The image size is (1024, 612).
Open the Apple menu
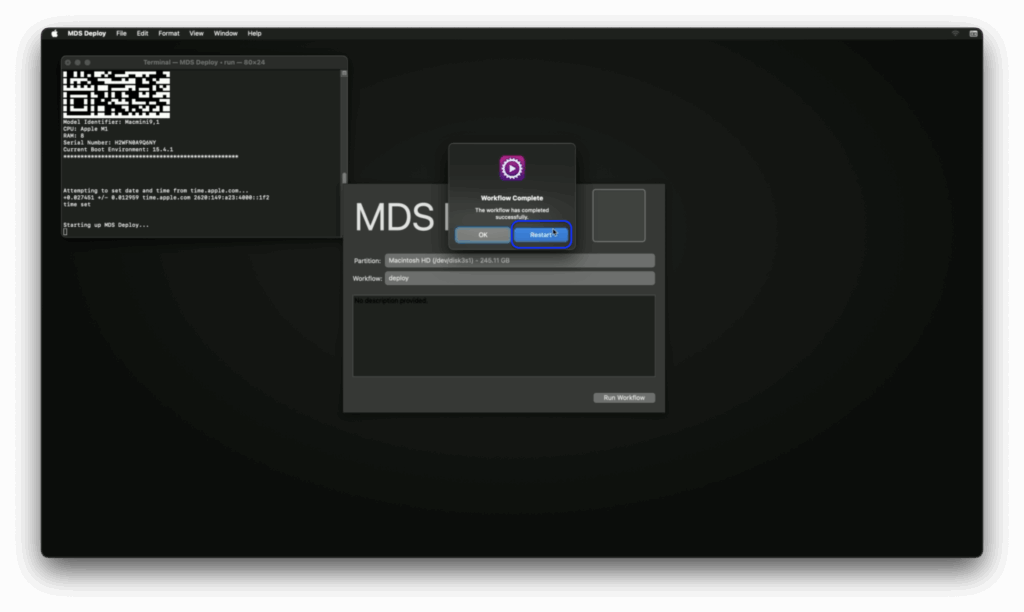tap(54, 33)
